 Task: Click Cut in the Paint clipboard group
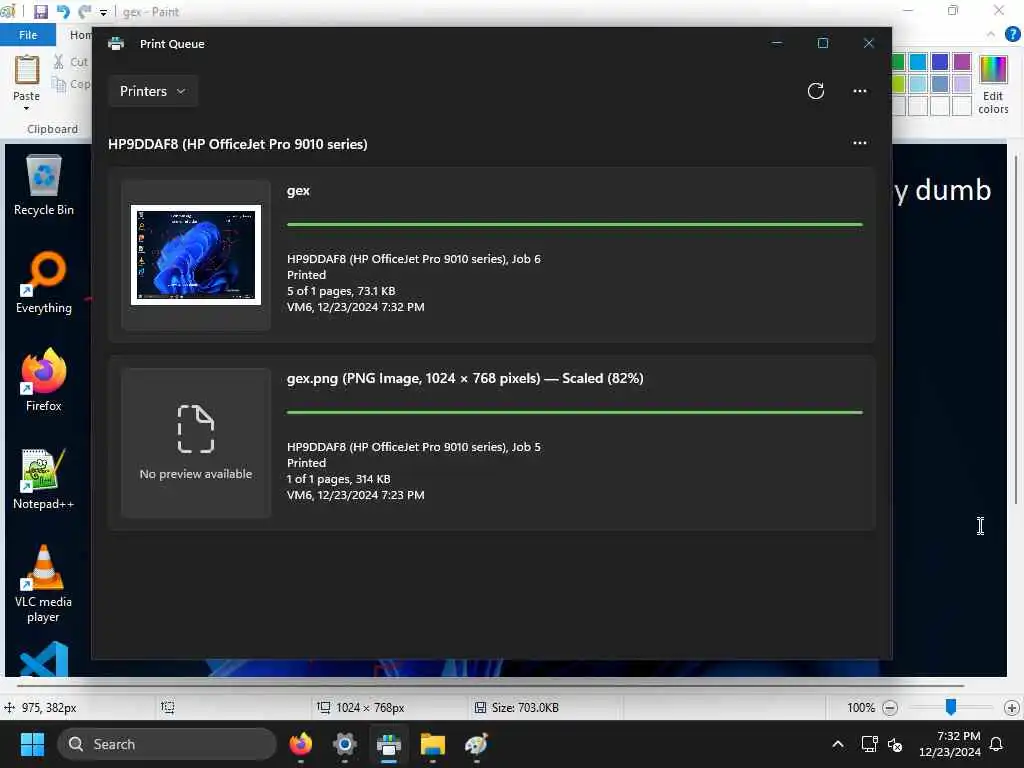[x=71, y=61]
